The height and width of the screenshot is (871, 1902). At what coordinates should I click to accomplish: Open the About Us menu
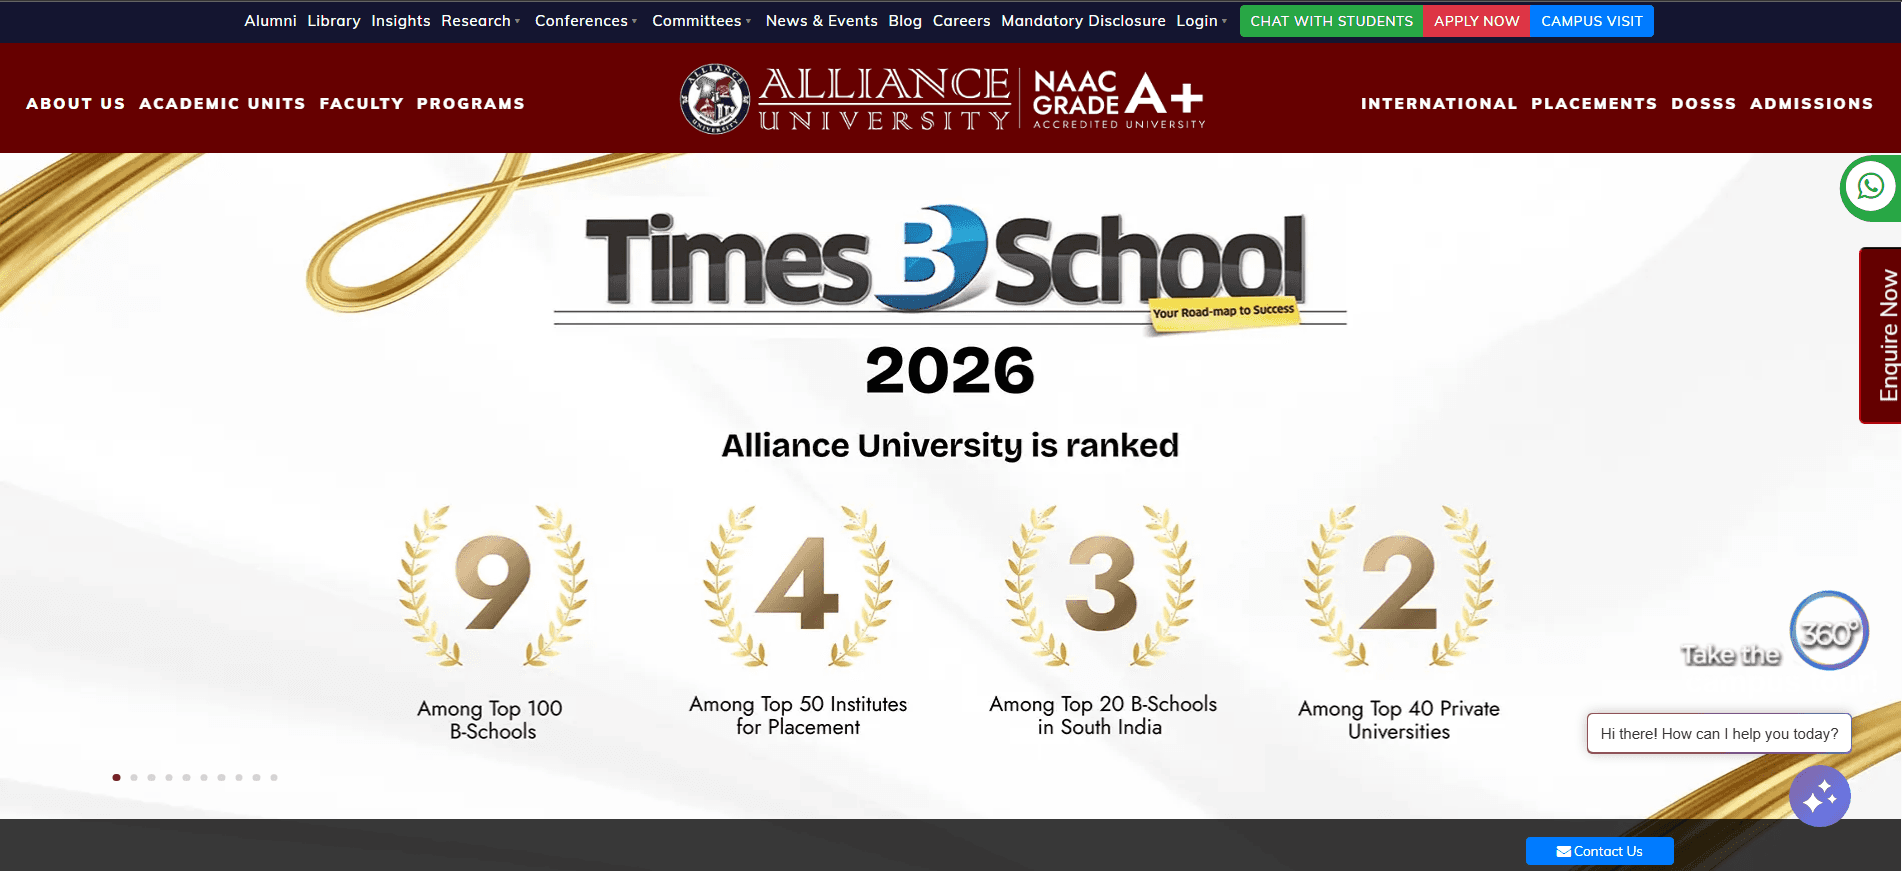(x=76, y=103)
